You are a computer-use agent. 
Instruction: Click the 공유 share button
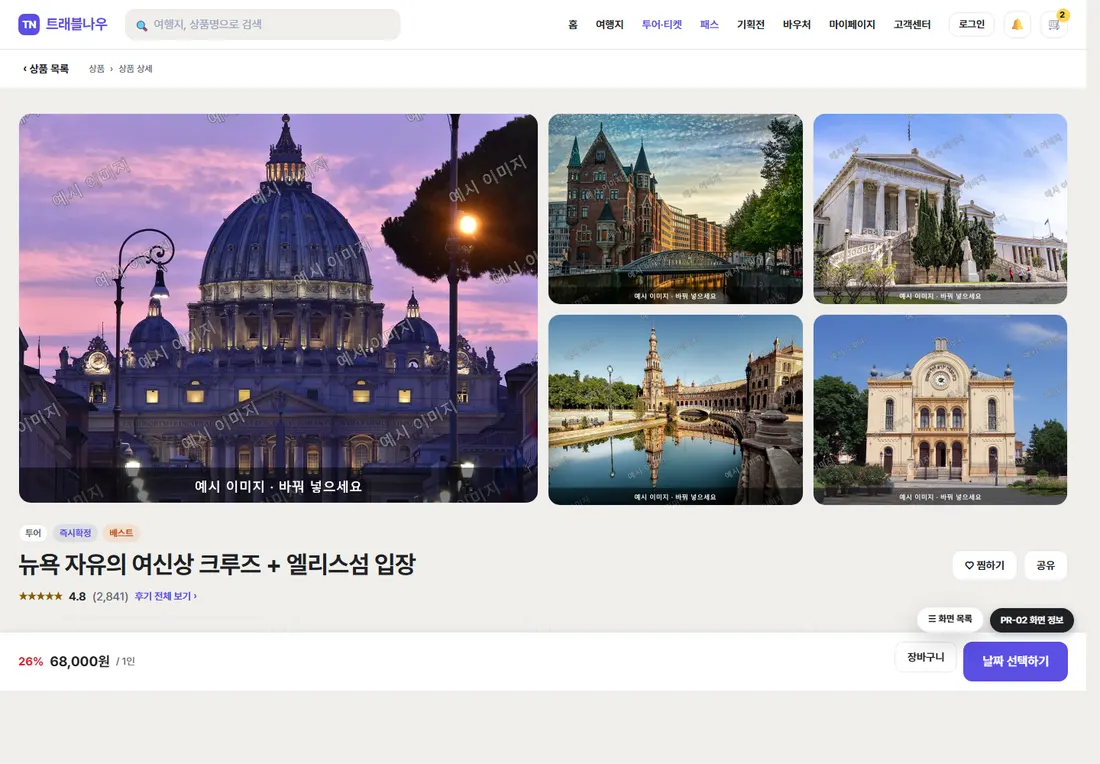click(1045, 565)
